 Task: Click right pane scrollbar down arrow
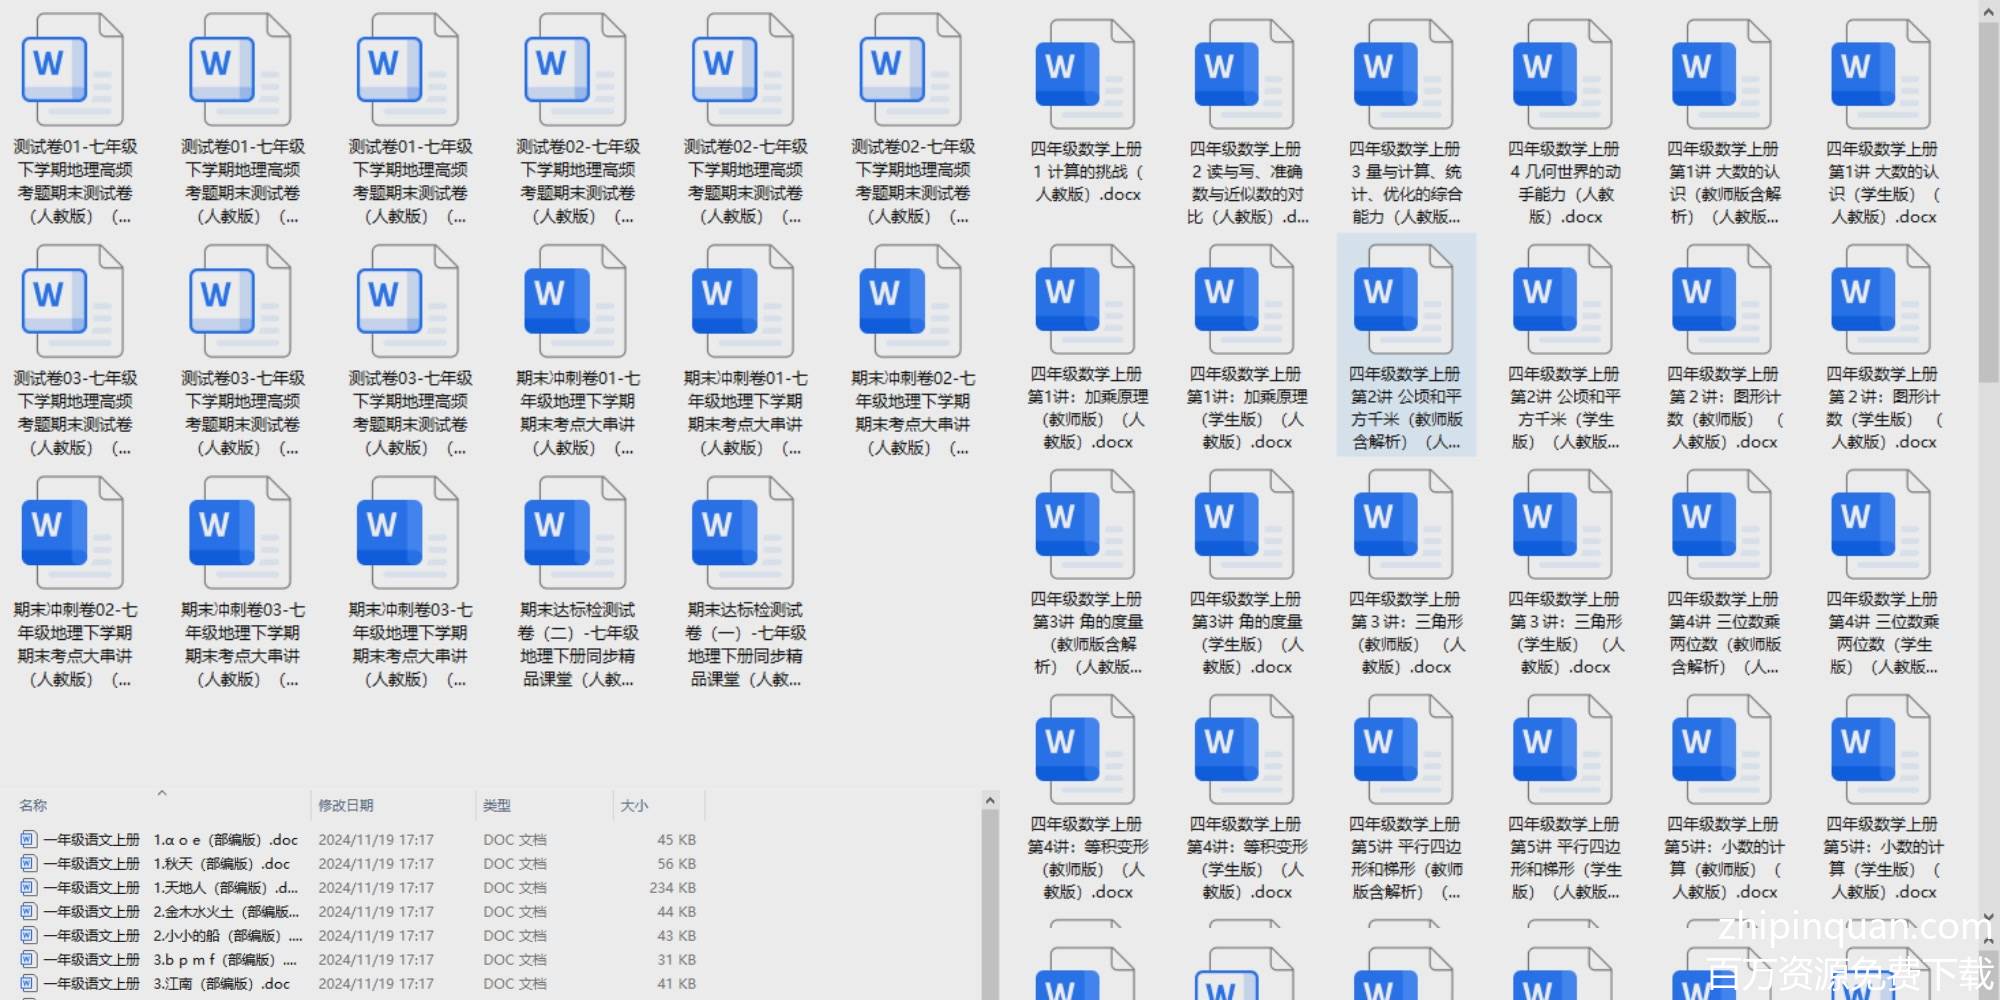coord(1989,916)
